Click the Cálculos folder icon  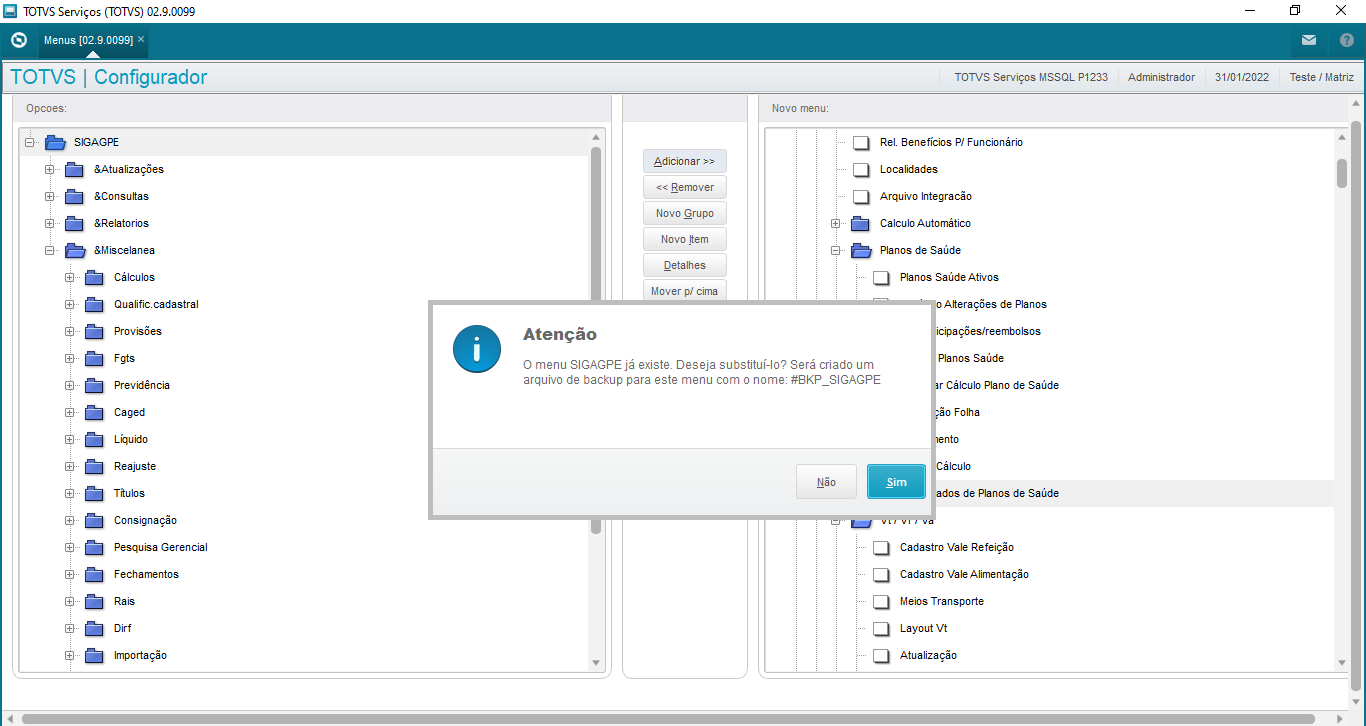95,277
